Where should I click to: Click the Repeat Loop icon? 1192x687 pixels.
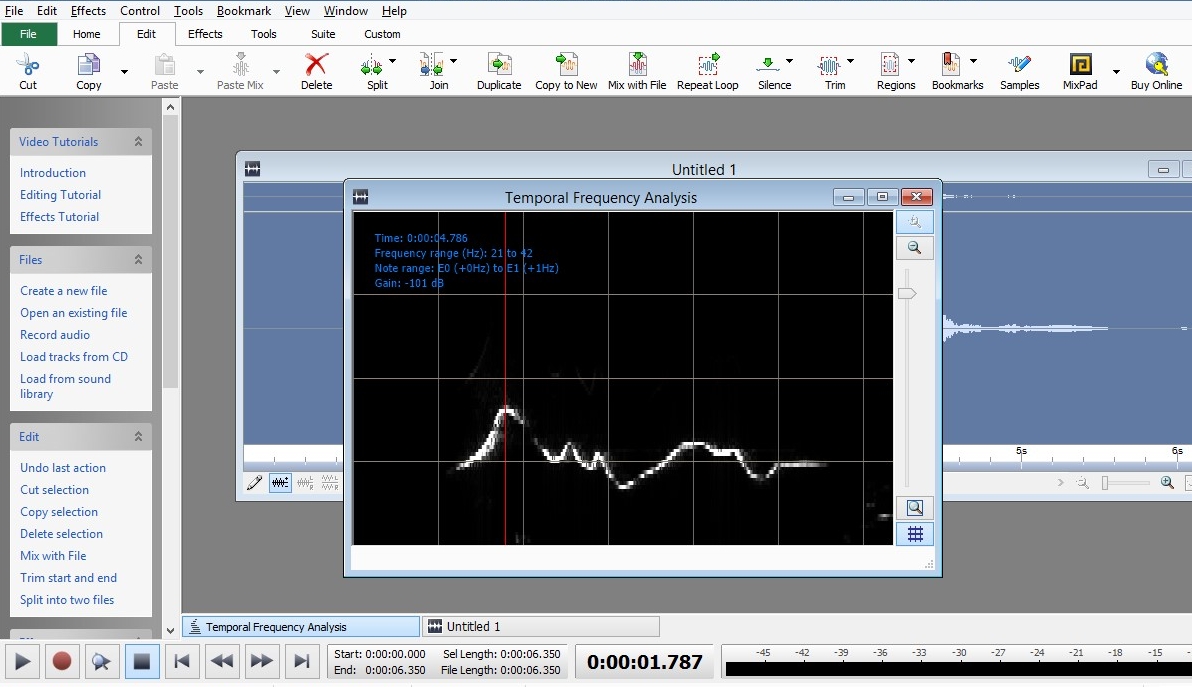[x=708, y=65]
